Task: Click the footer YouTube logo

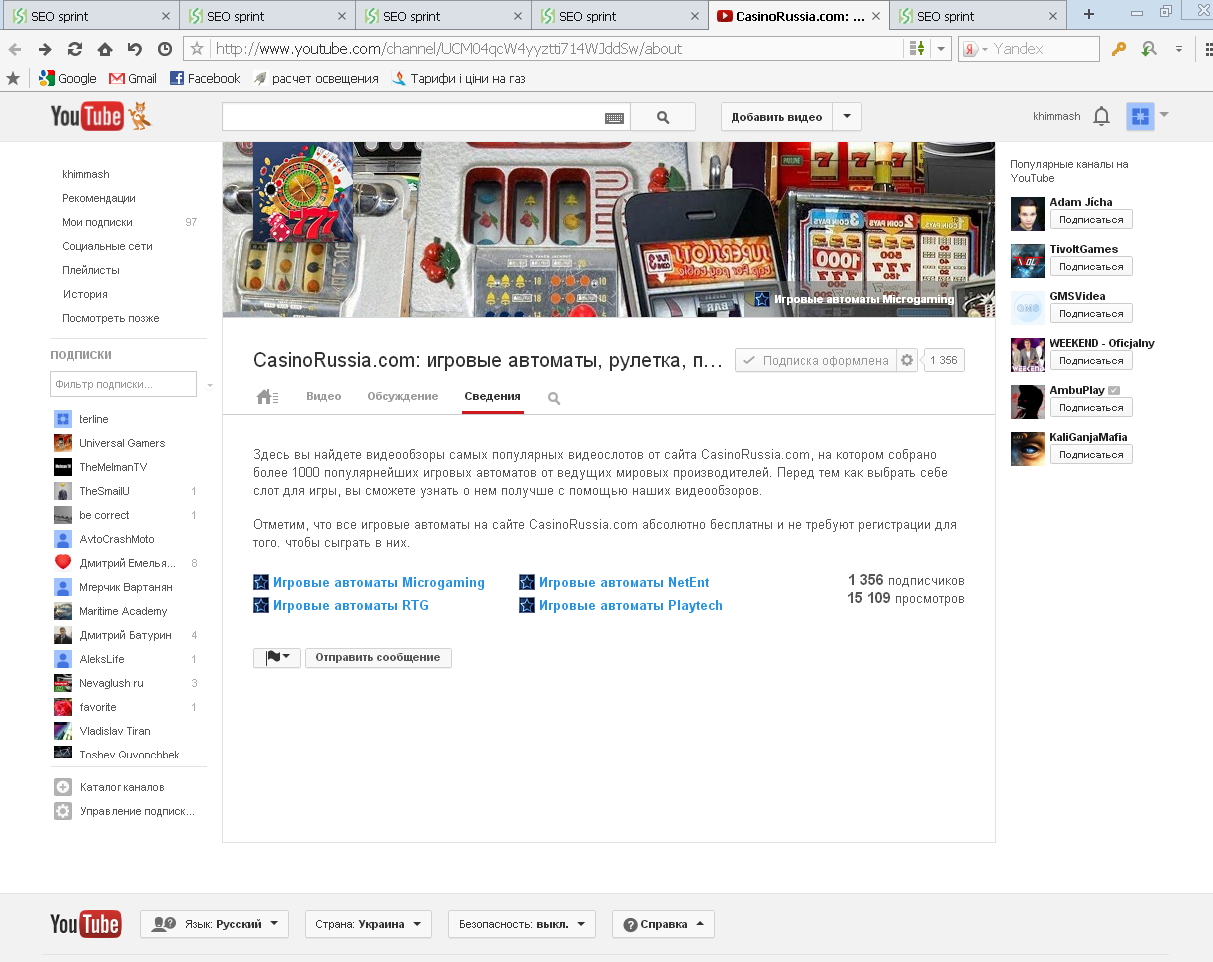Action: (x=86, y=924)
